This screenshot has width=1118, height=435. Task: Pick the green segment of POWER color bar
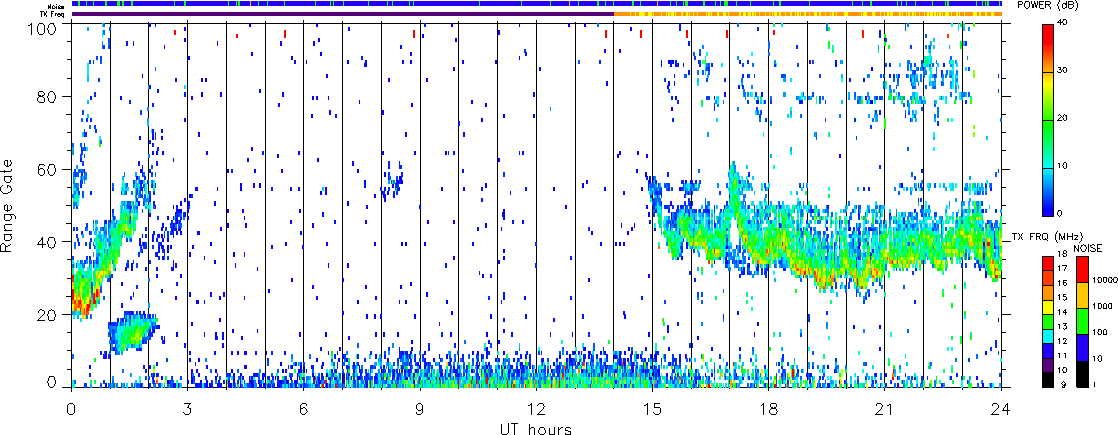pos(1050,144)
